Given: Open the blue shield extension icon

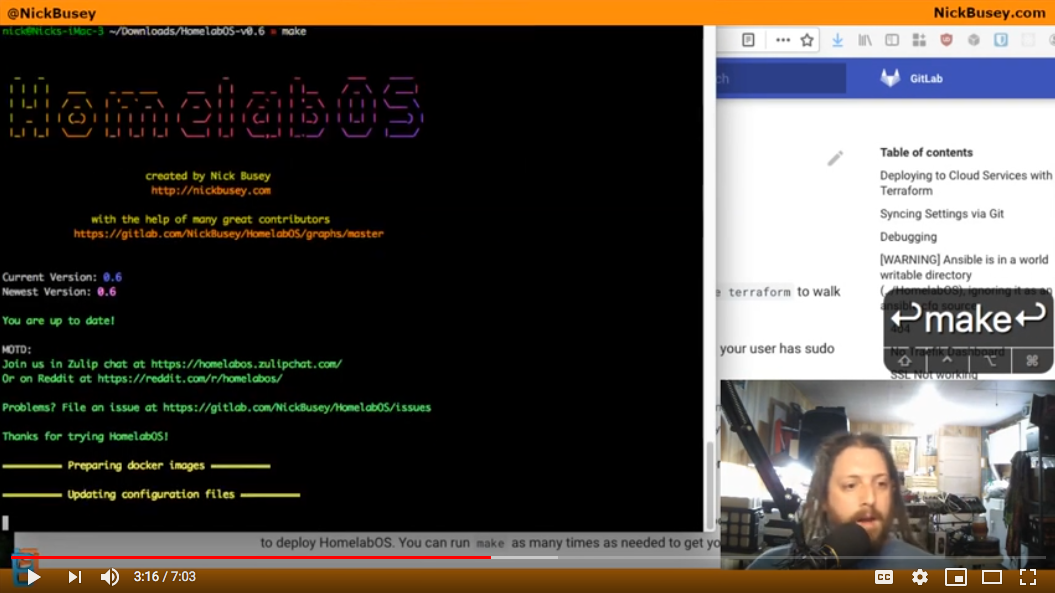Looking at the screenshot, I should tap(1001, 40).
